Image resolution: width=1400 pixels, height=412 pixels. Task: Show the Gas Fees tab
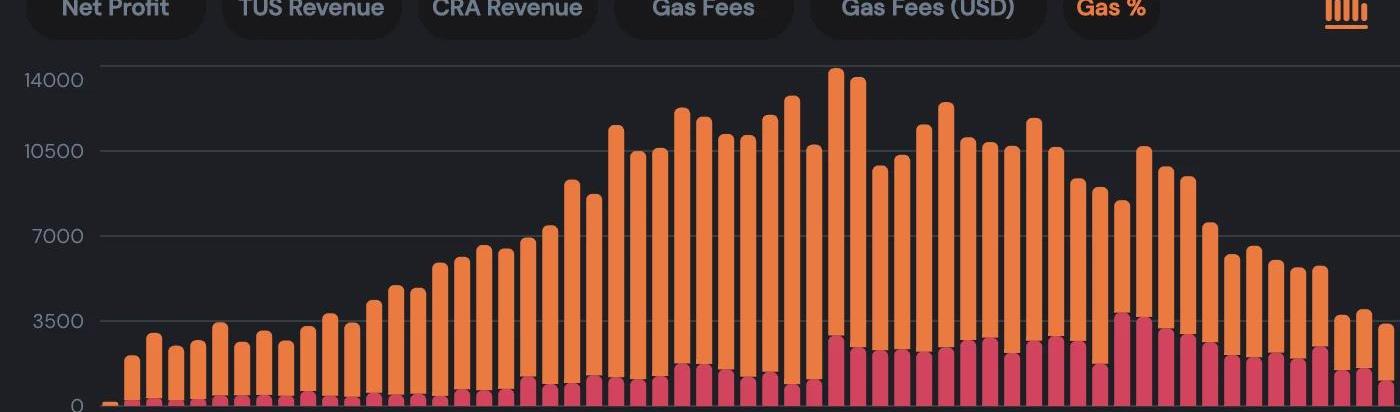[703, 10]
